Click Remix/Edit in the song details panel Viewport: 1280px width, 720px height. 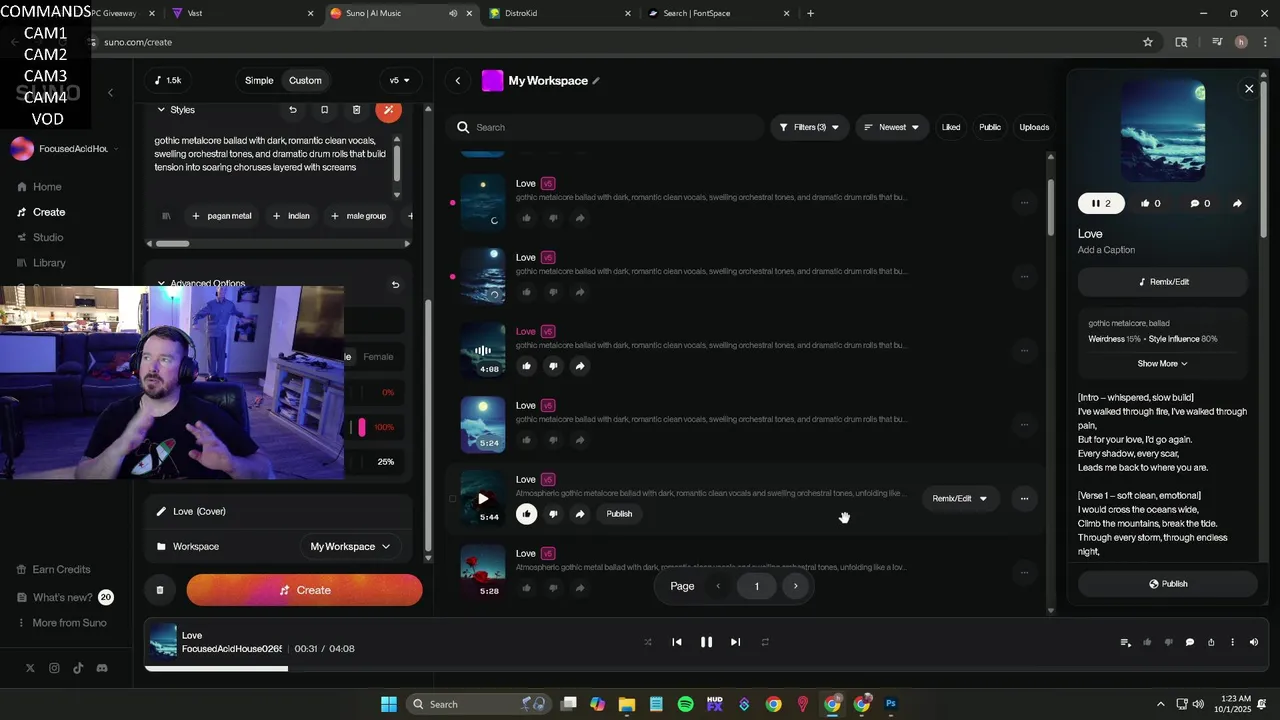(x=1163, y=282)
